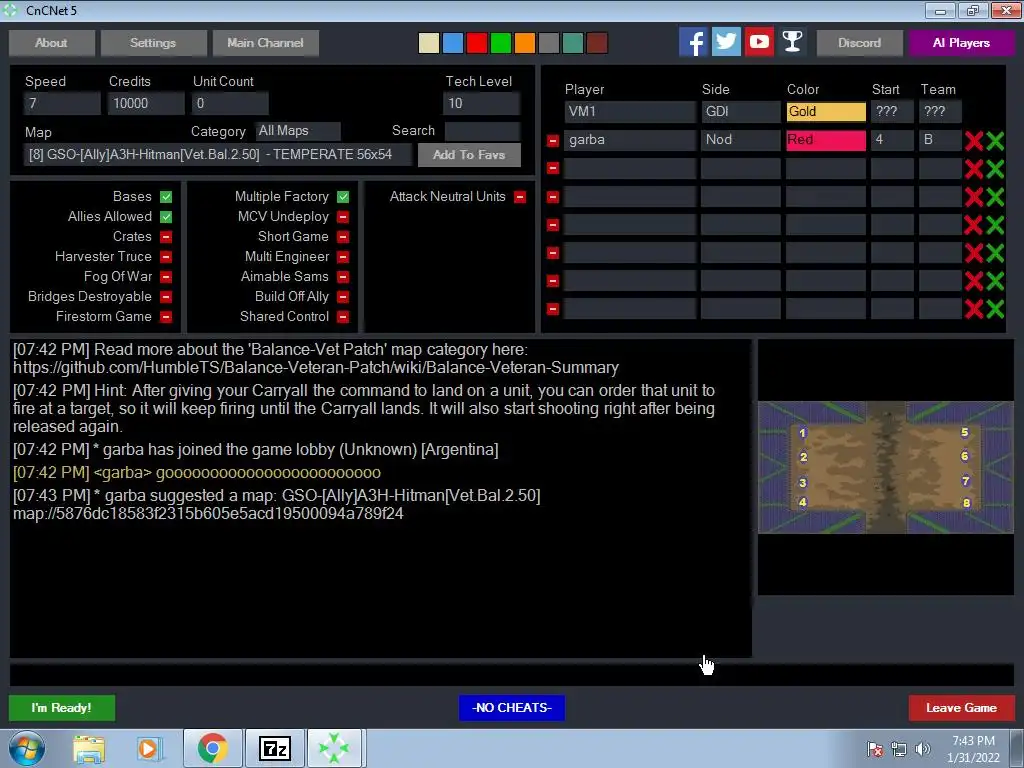This screenshot has height=768, width=1024.
Task: Click the map Search input field
Action: (482, 131)
